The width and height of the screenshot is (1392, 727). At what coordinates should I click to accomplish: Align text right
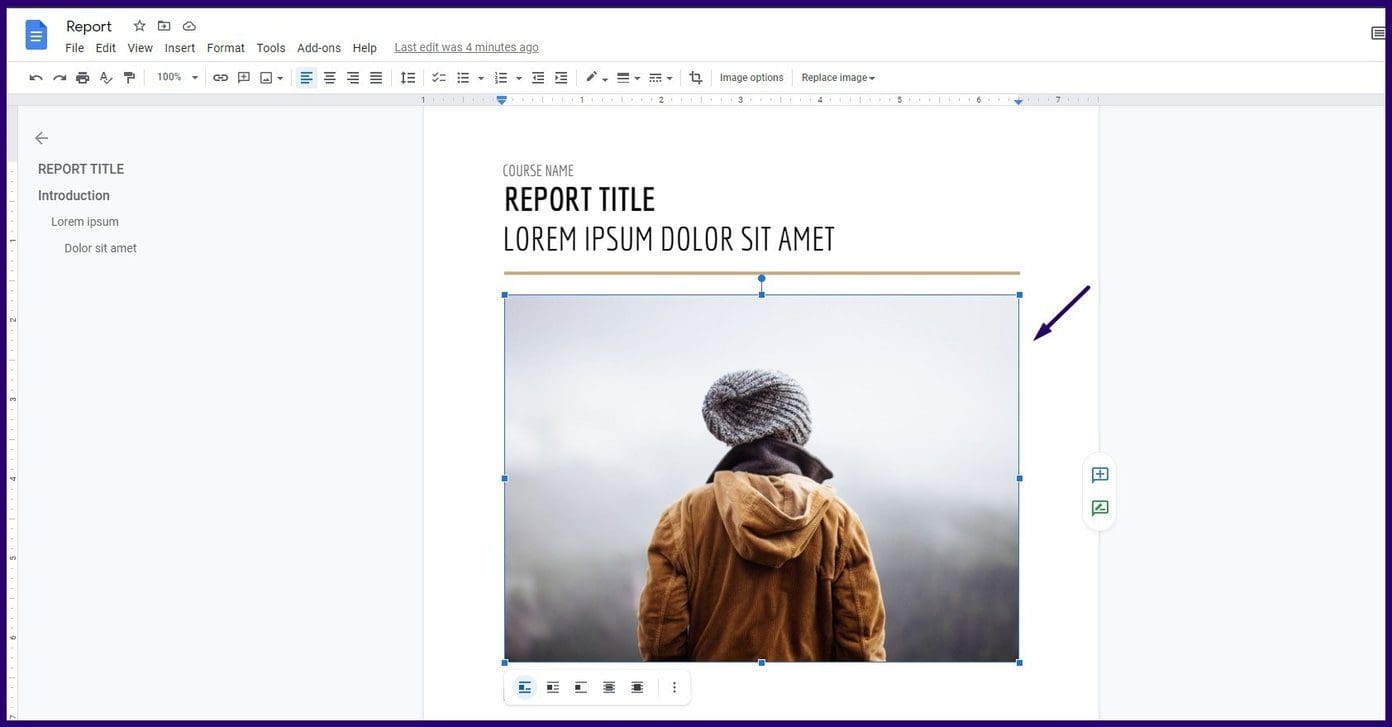[353, 78]
